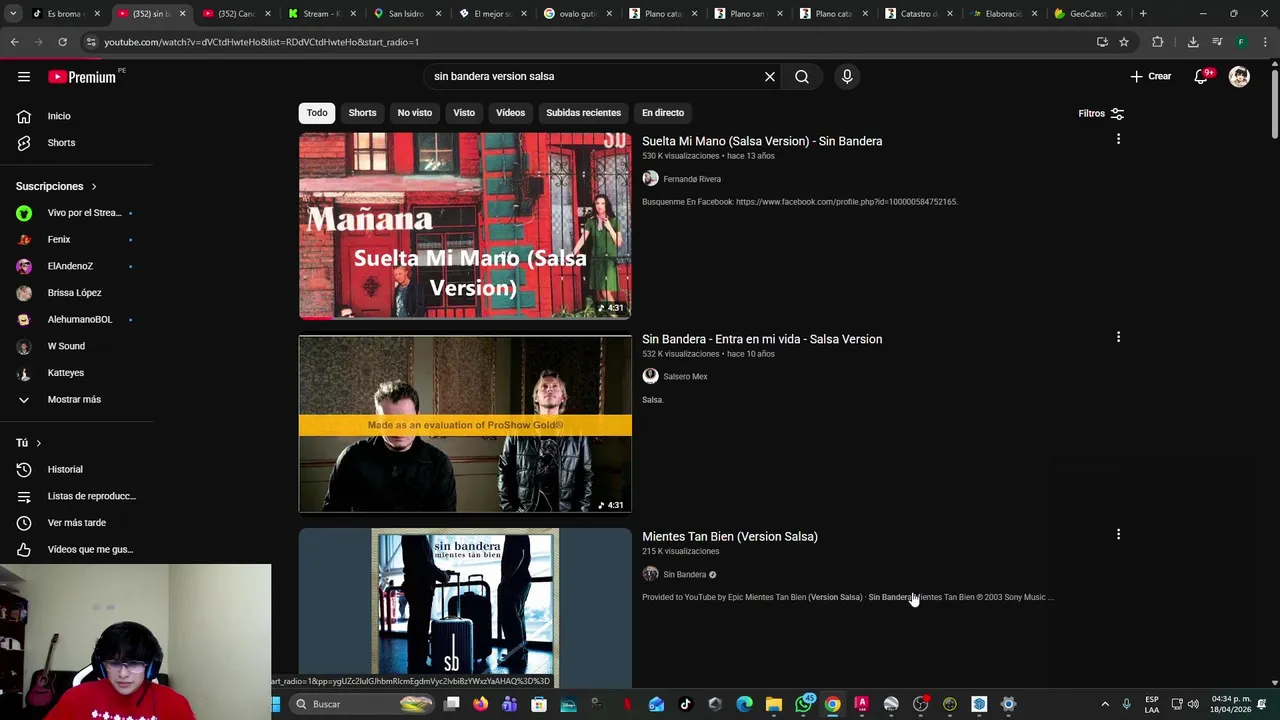Open the YouTube hamburger guide menu

click(24, 77)
